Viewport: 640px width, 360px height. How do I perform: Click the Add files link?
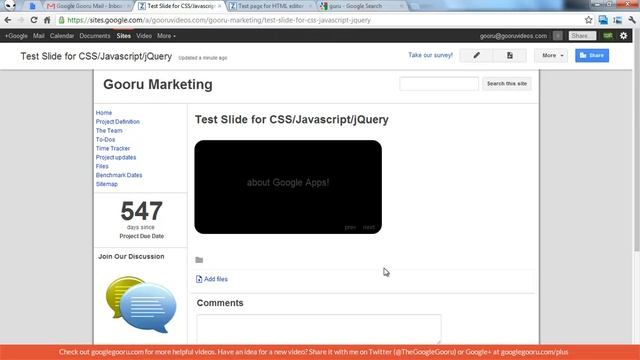coord(216,279)
